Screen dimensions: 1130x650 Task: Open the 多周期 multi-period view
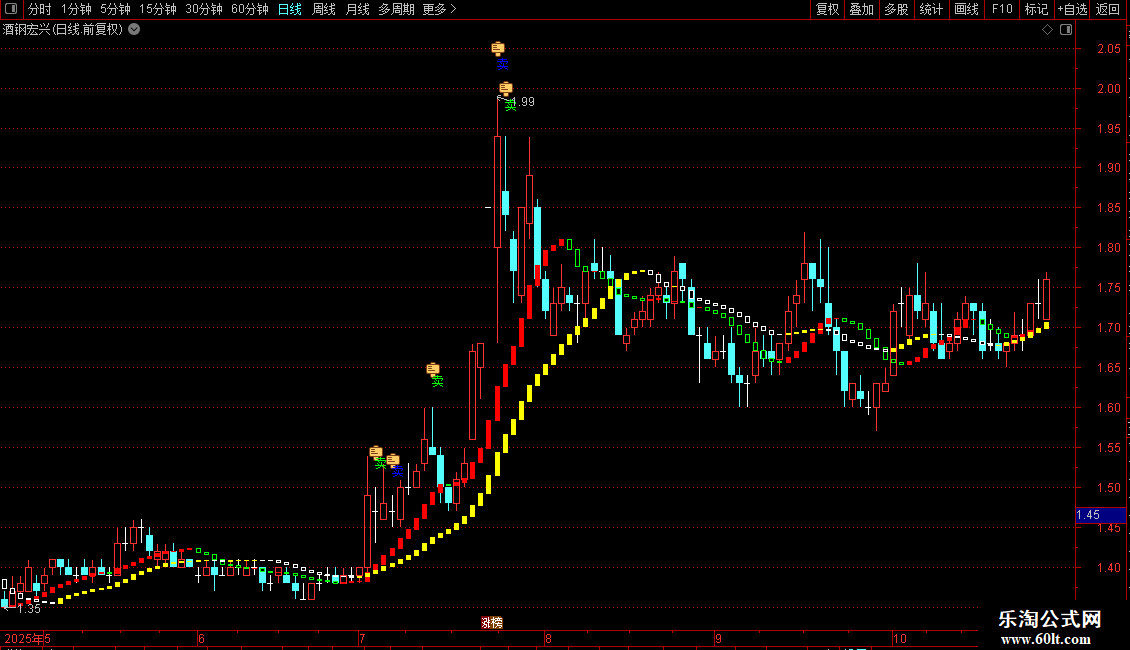396,9
